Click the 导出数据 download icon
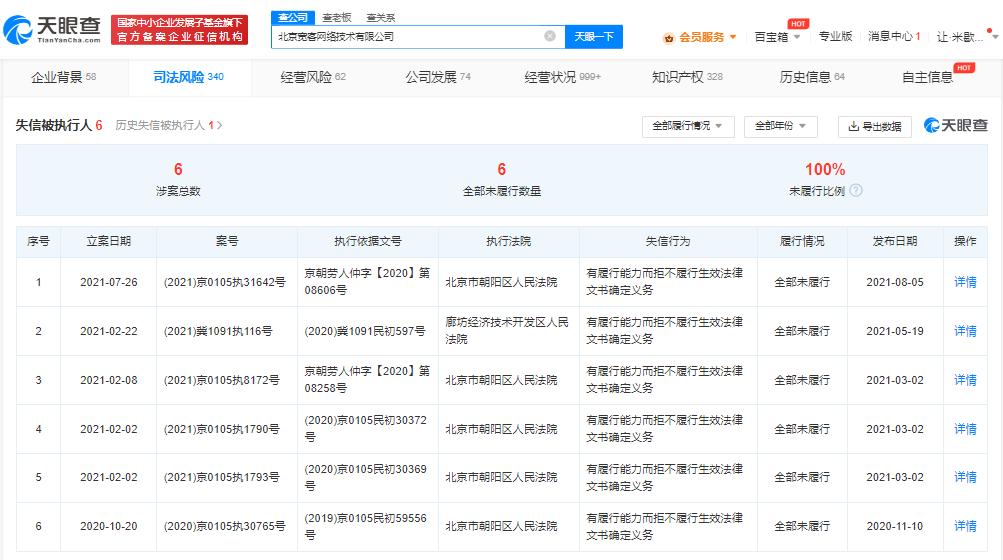1003x560 pixels. [x=854, y=127]
